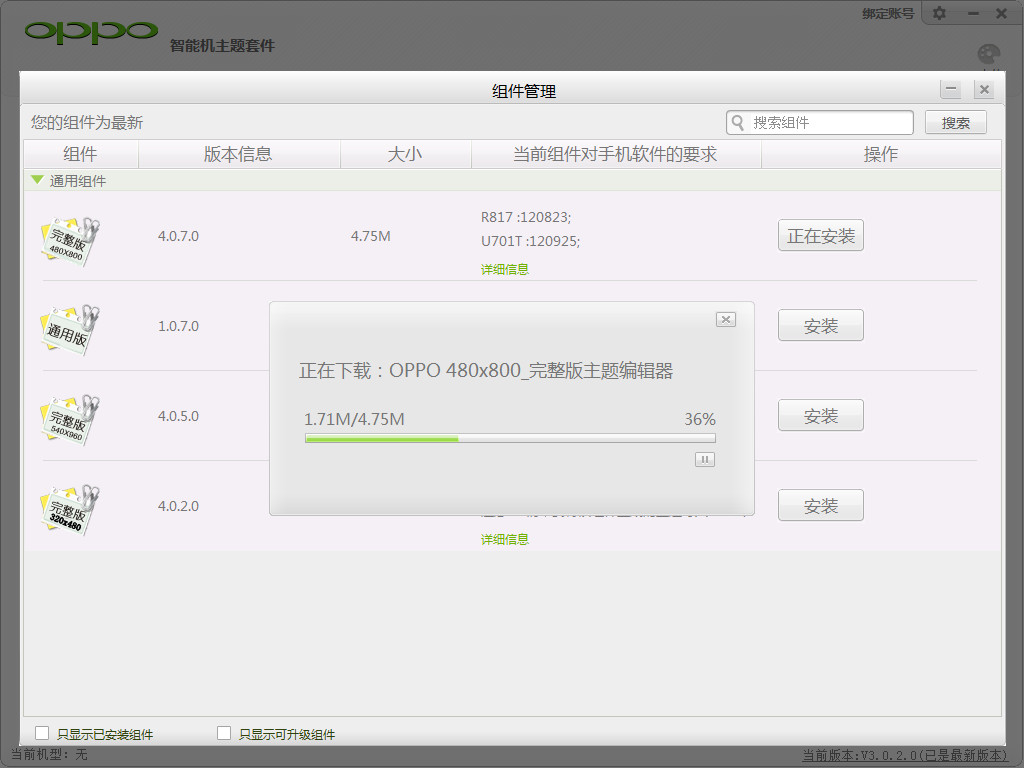Close the 组件管理 dialog

pyautogui.click(x=984, y=89)
